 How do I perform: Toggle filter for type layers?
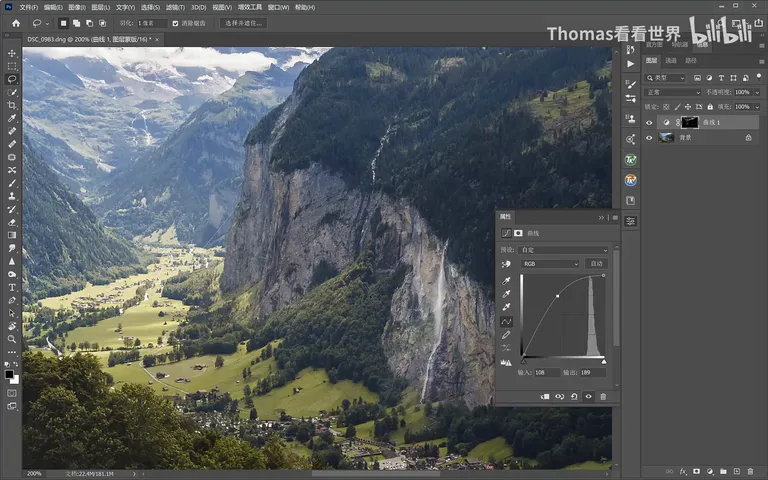click(721, 78)
